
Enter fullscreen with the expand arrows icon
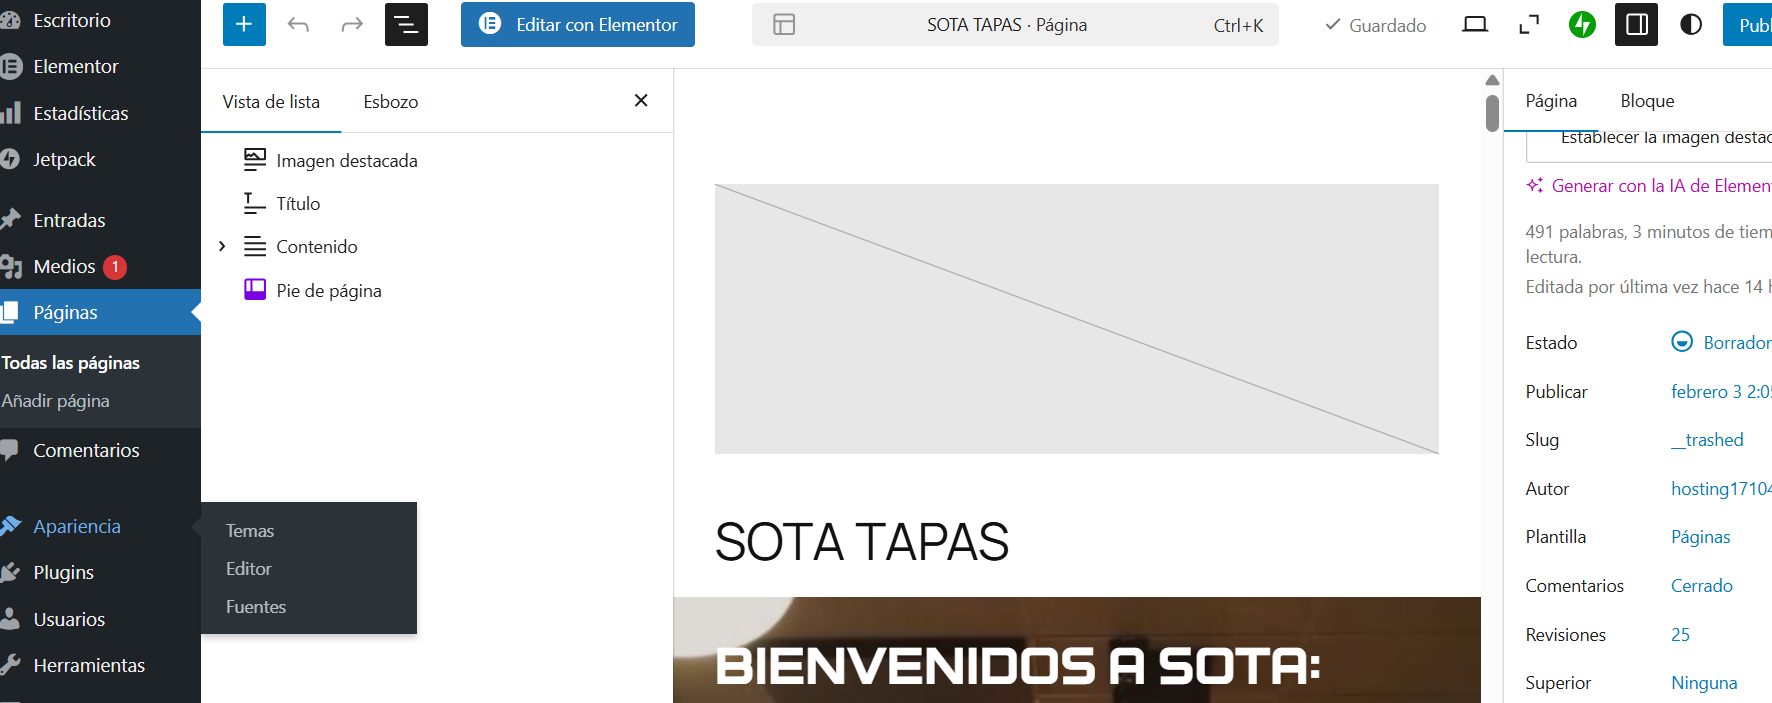[x=1529, y=25]
